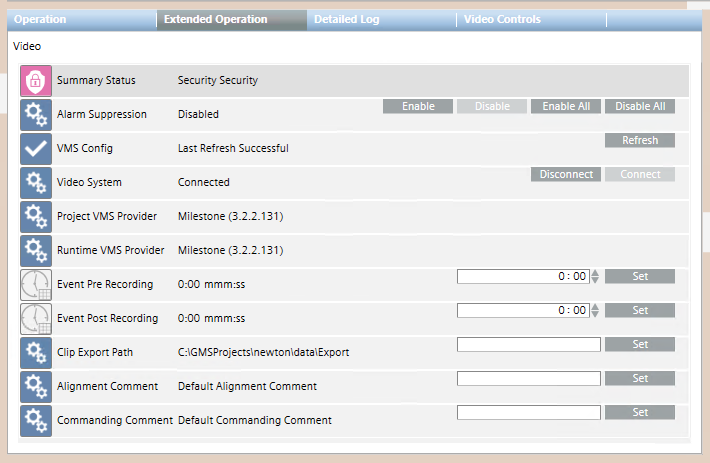Click the Video System gear icon
710x463 pixels.
(x=36, y=183)
